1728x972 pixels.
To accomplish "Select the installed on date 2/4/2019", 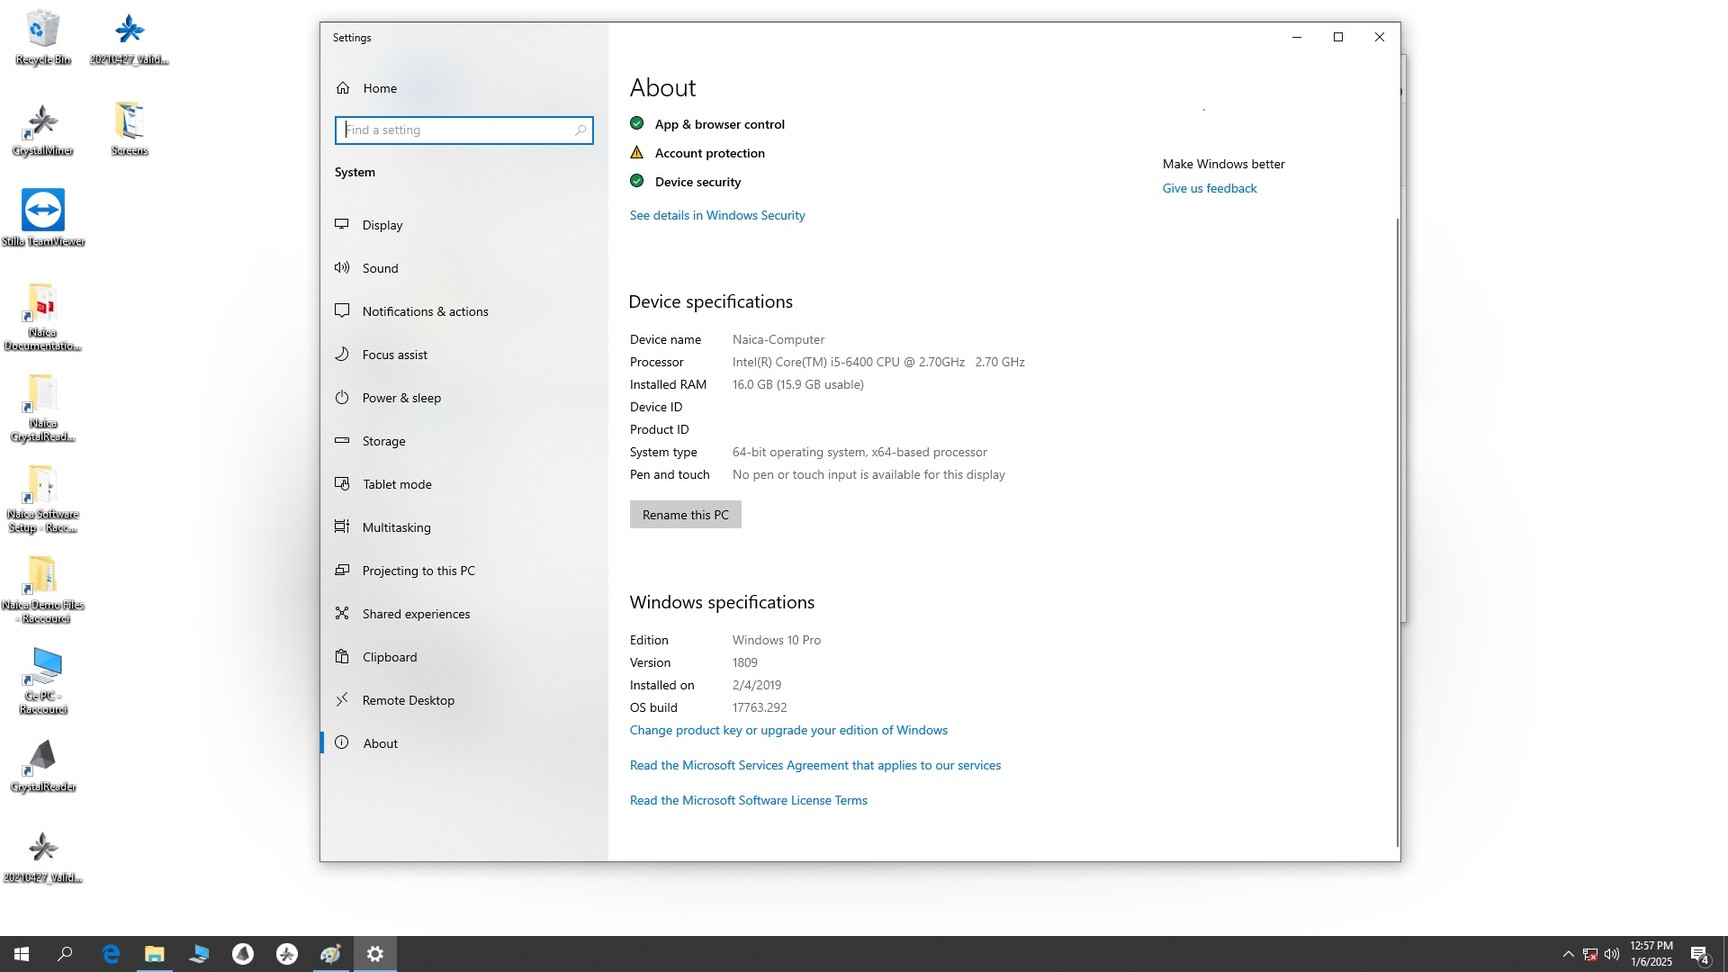I will 756,685.
